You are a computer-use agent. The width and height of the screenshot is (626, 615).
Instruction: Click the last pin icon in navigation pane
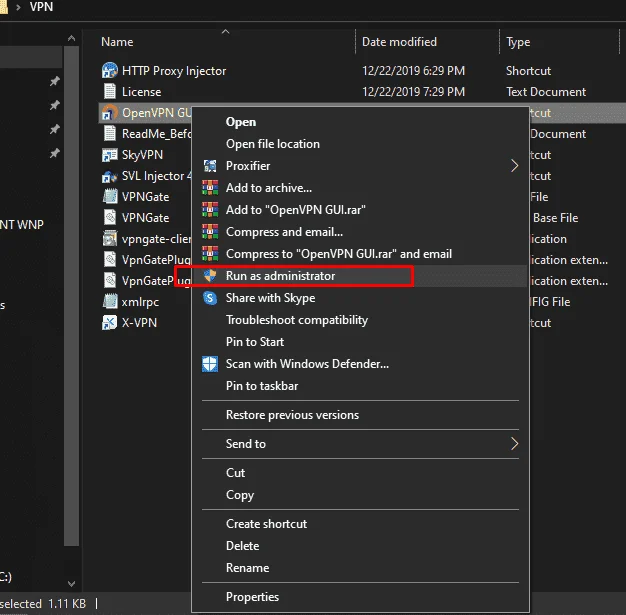pos(55,153)
